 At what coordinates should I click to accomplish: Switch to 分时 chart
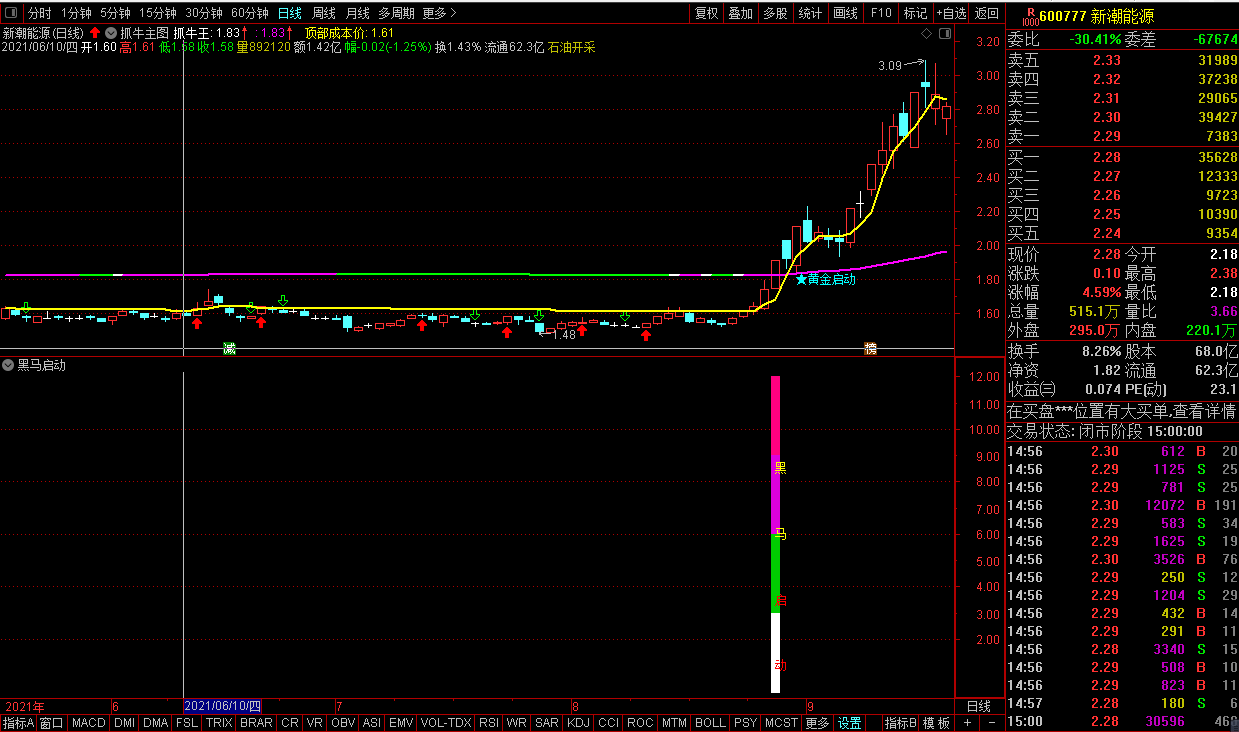(x=39, y=13)
